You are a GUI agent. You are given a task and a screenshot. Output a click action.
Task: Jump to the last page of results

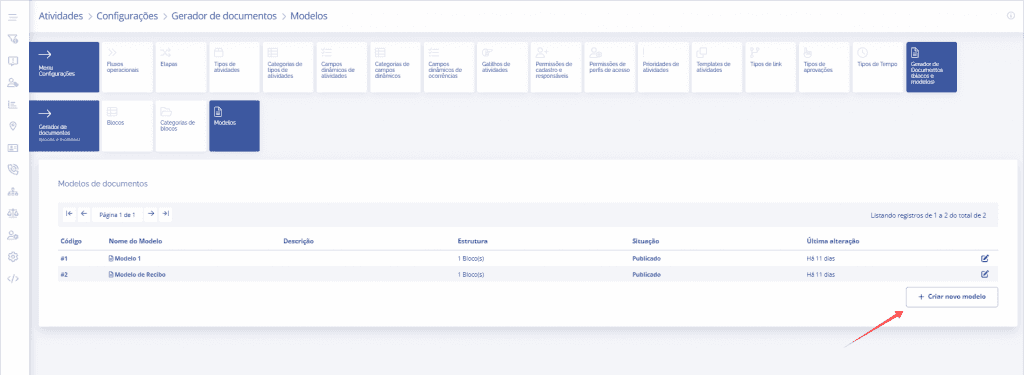coord(166,214)
